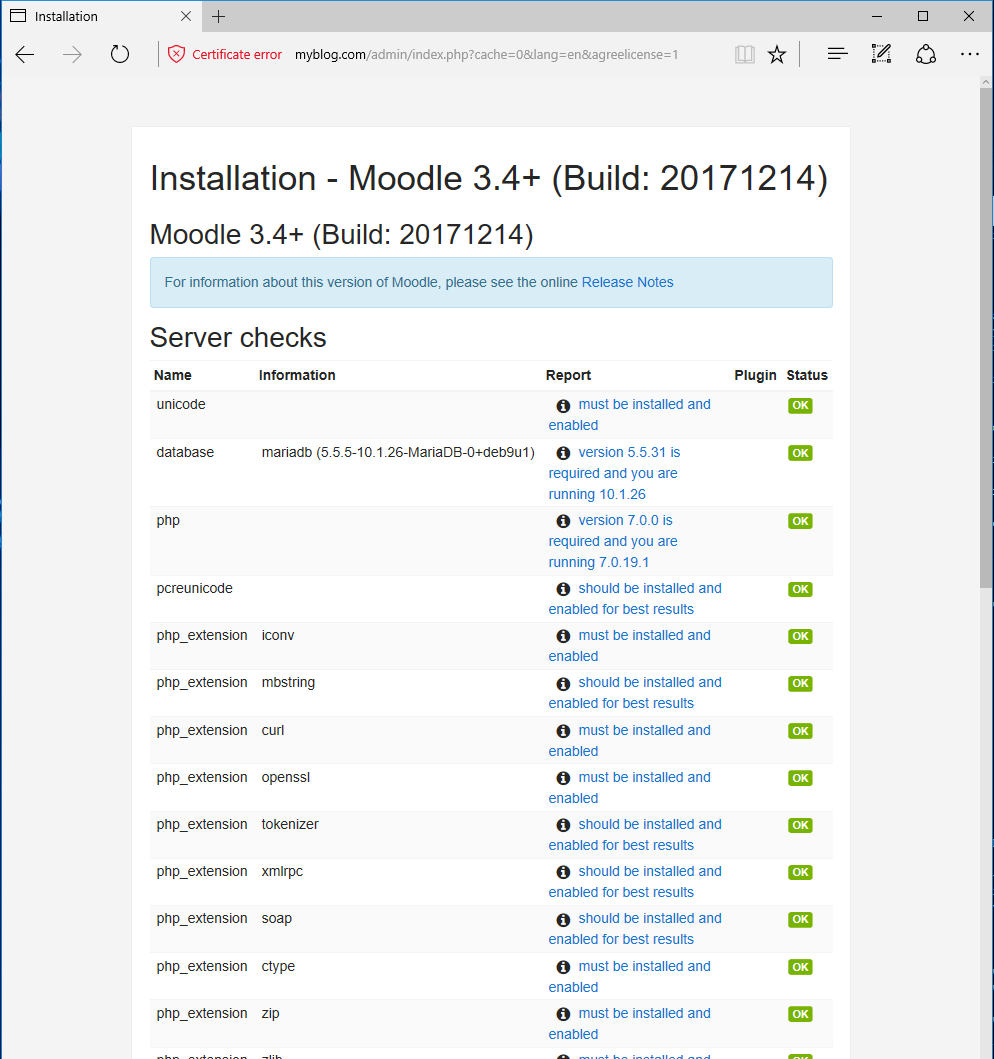Image resolution: width=994 pixels, height=1059 pixels.
Task: Open 'version 5.5.31 is required' database link
Action: click(x=614, y=473)
